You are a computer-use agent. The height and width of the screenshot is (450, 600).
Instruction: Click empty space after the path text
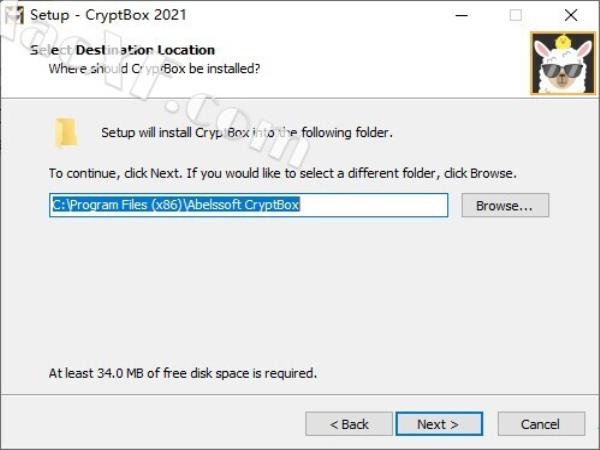[373, 205]
